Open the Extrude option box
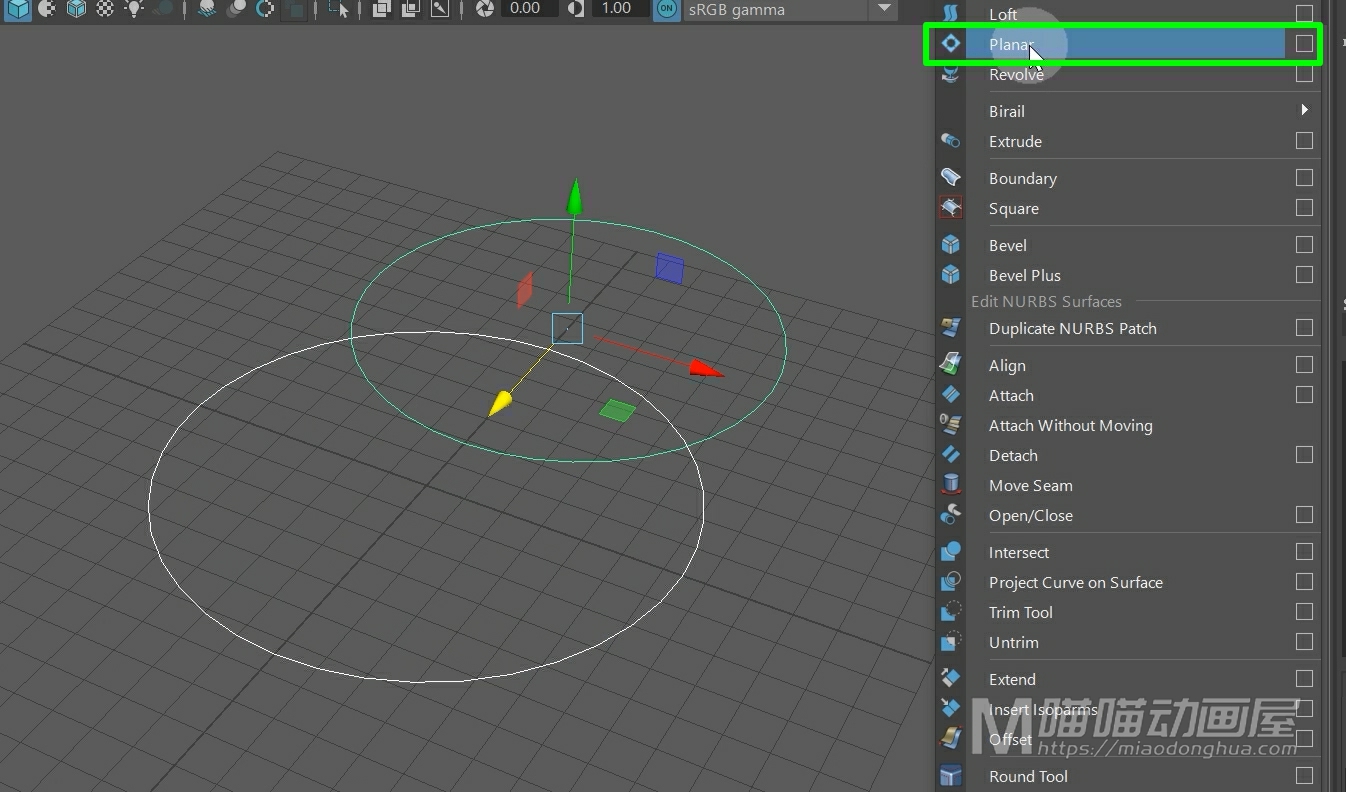Screen dimensions: 1346x792 (x=1304, y=141)
